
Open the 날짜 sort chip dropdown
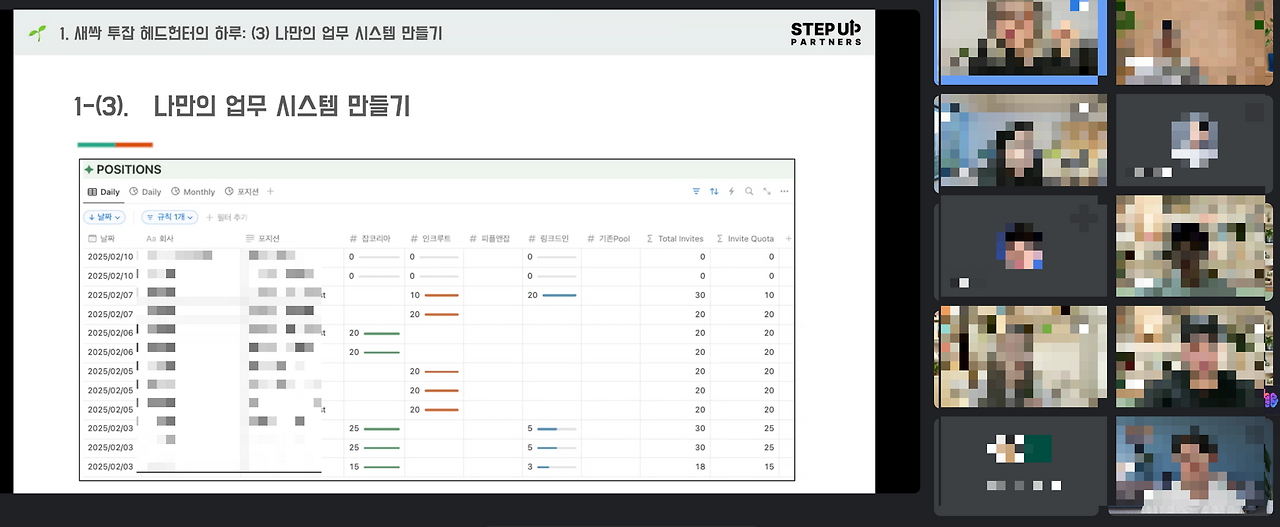(105, 217)
